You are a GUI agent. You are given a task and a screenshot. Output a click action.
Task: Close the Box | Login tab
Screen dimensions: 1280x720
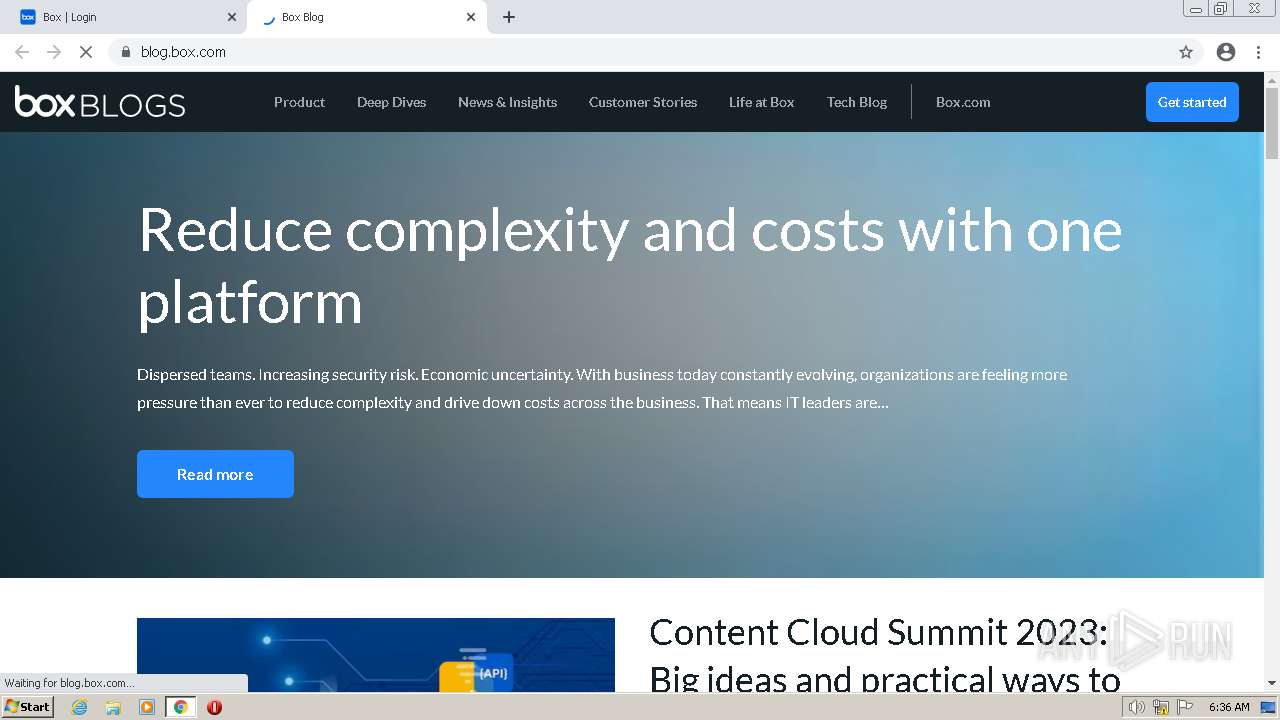point(232,17)
